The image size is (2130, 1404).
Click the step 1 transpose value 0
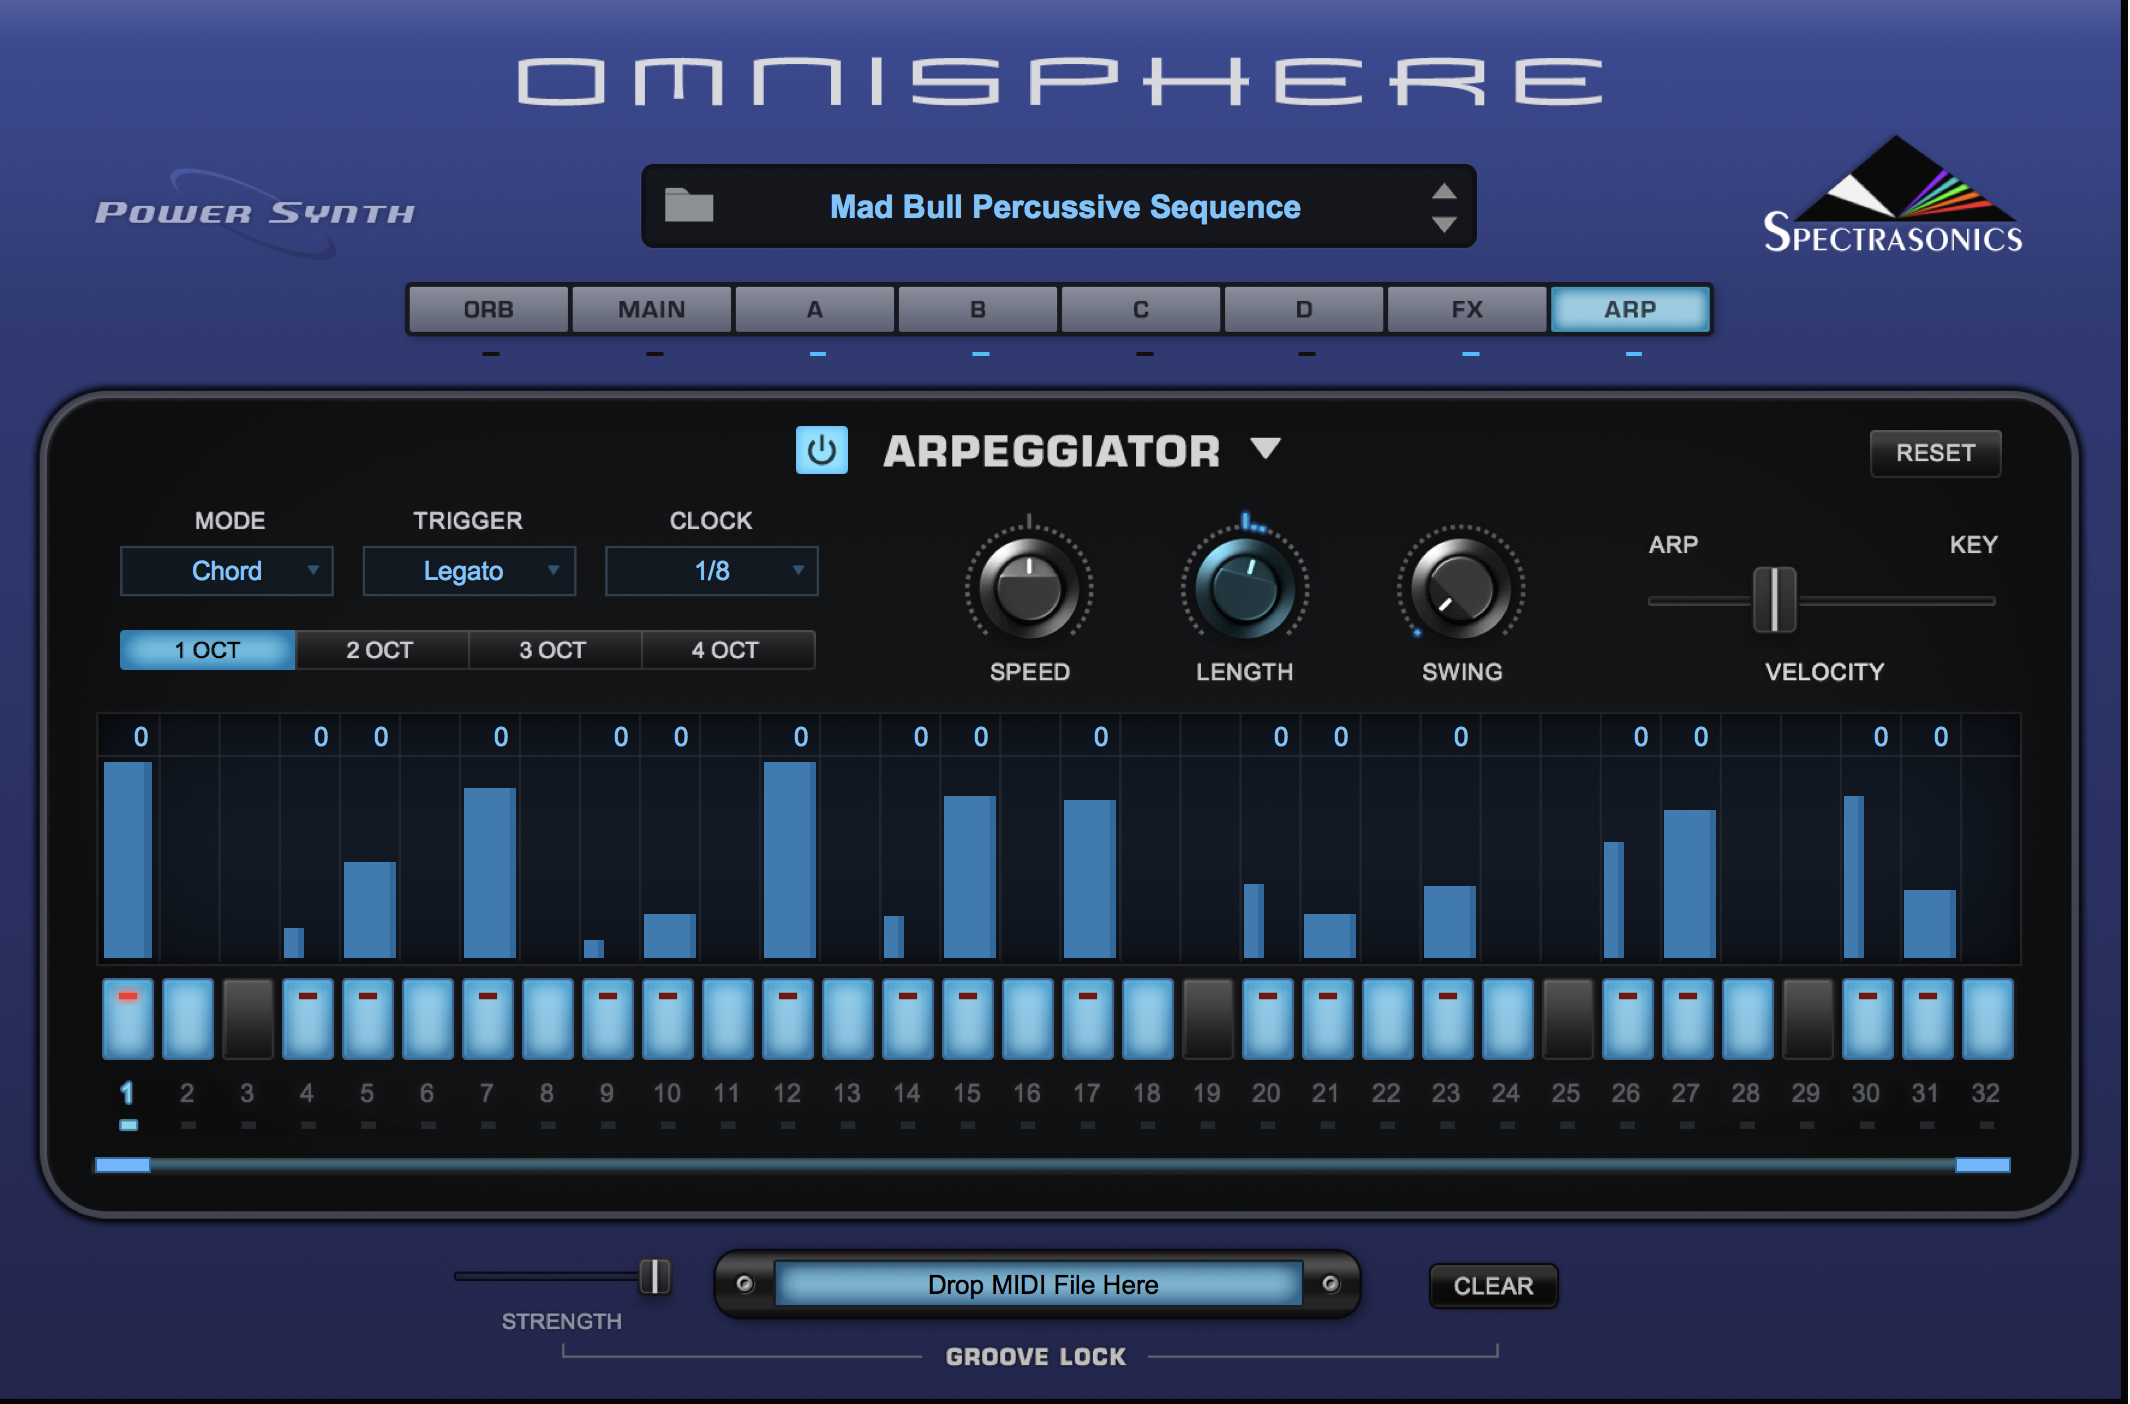point(141,737)
